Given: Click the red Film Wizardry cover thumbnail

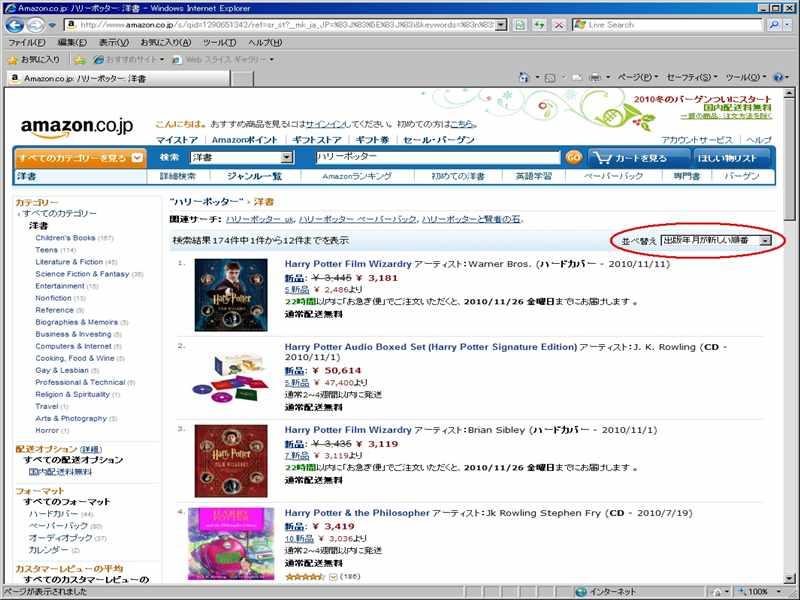Looking at the screenshot, I should pyautogui.click(x=231, y=461).
